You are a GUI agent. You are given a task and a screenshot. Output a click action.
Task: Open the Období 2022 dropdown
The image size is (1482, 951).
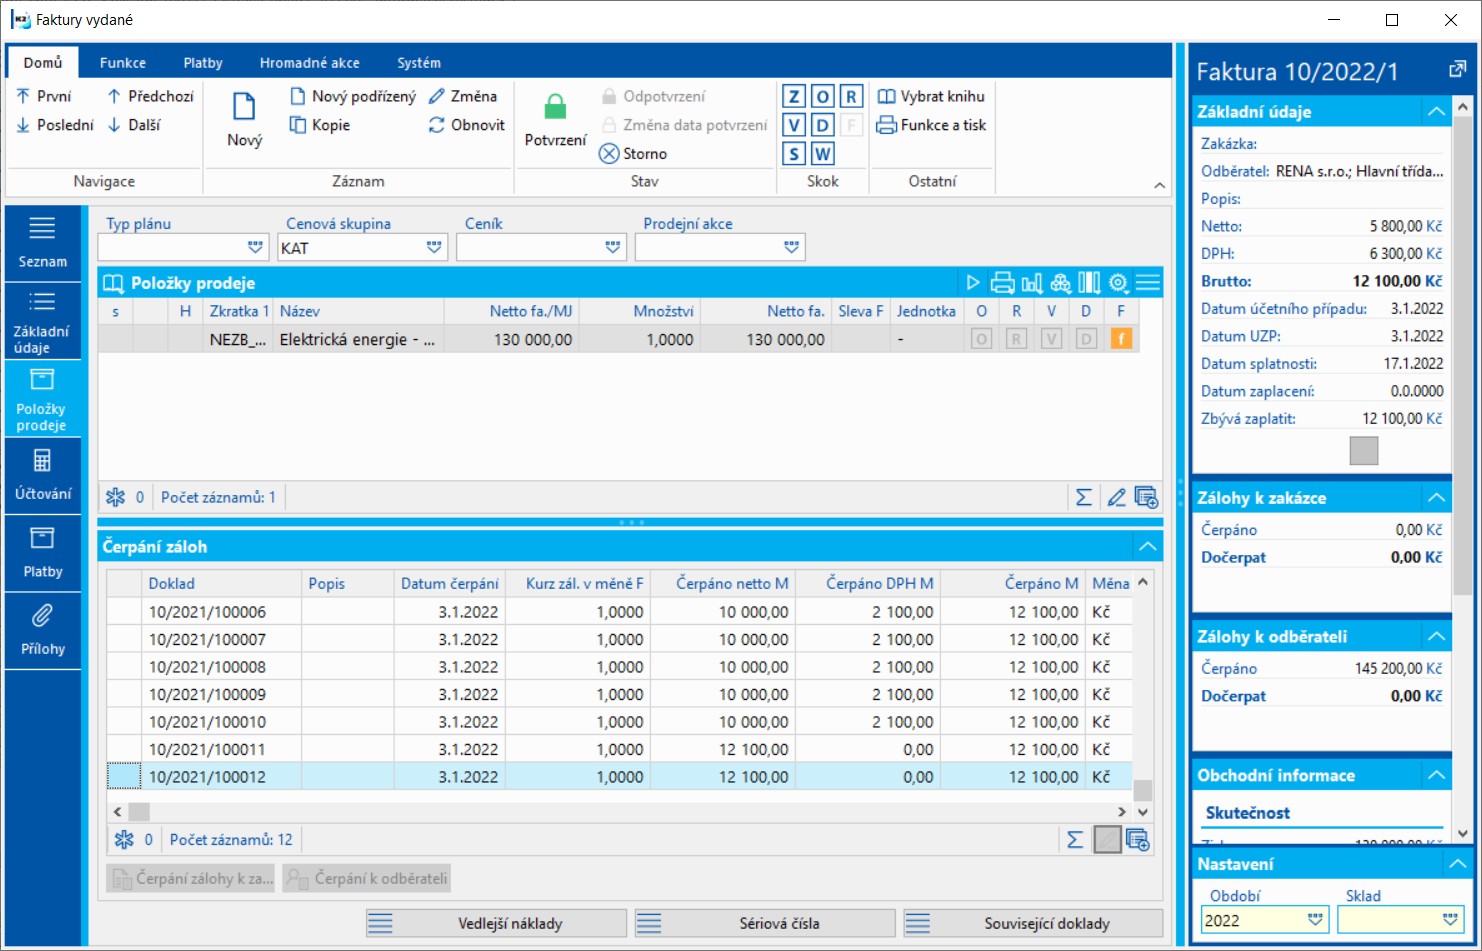tap(1316, 920)
